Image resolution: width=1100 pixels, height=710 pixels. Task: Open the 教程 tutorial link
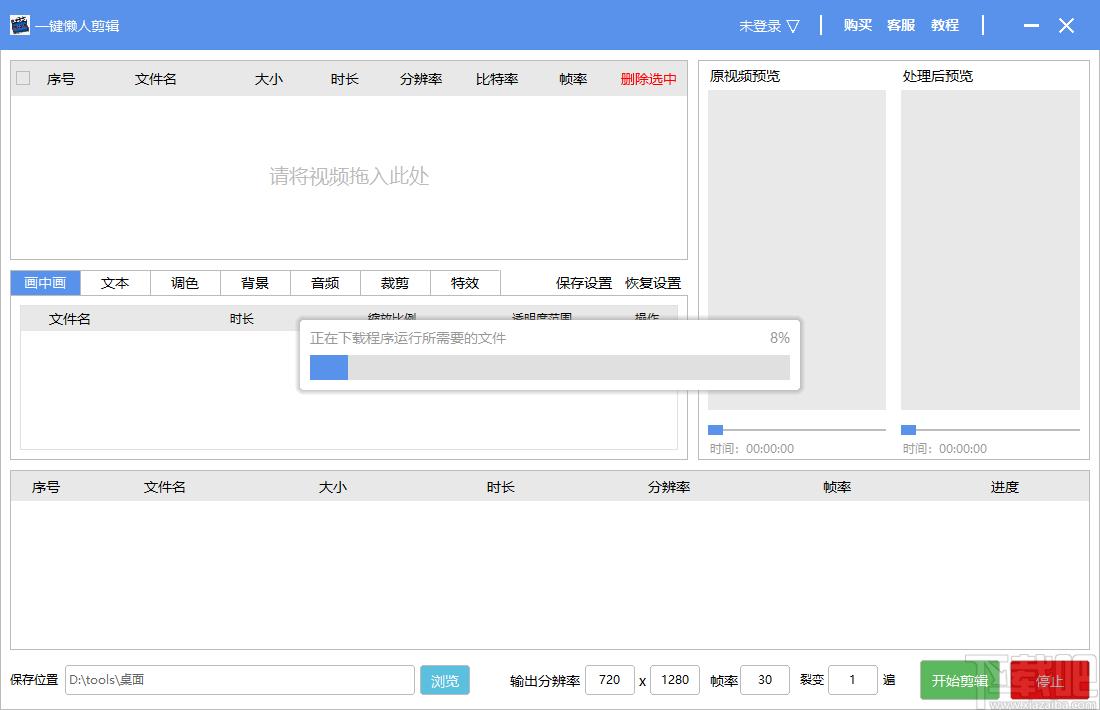click(x=944, y=25)
